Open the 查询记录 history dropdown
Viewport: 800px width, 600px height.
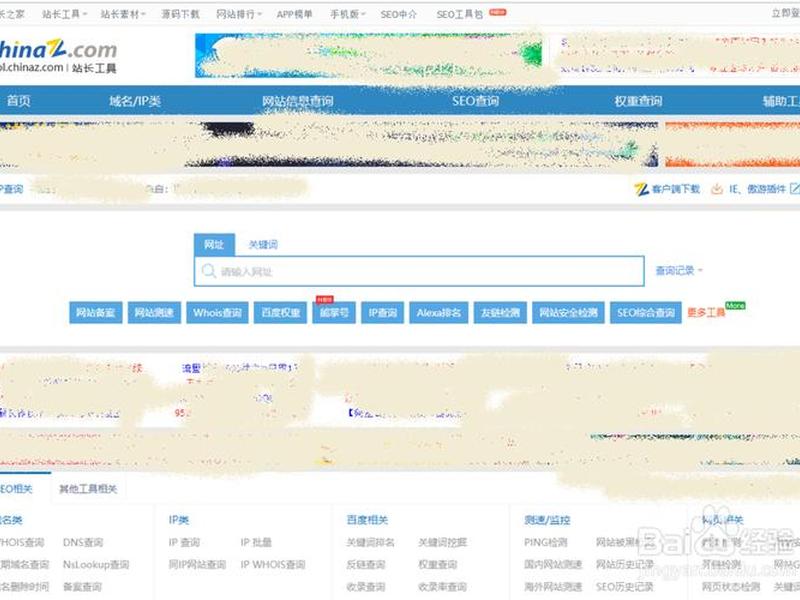point(679,270)
